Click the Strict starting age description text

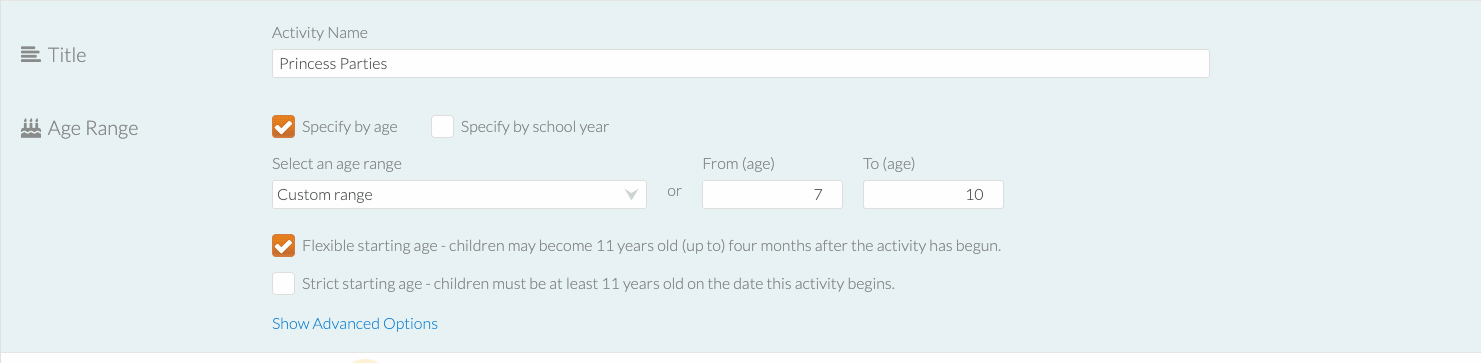tap(598, 283)
